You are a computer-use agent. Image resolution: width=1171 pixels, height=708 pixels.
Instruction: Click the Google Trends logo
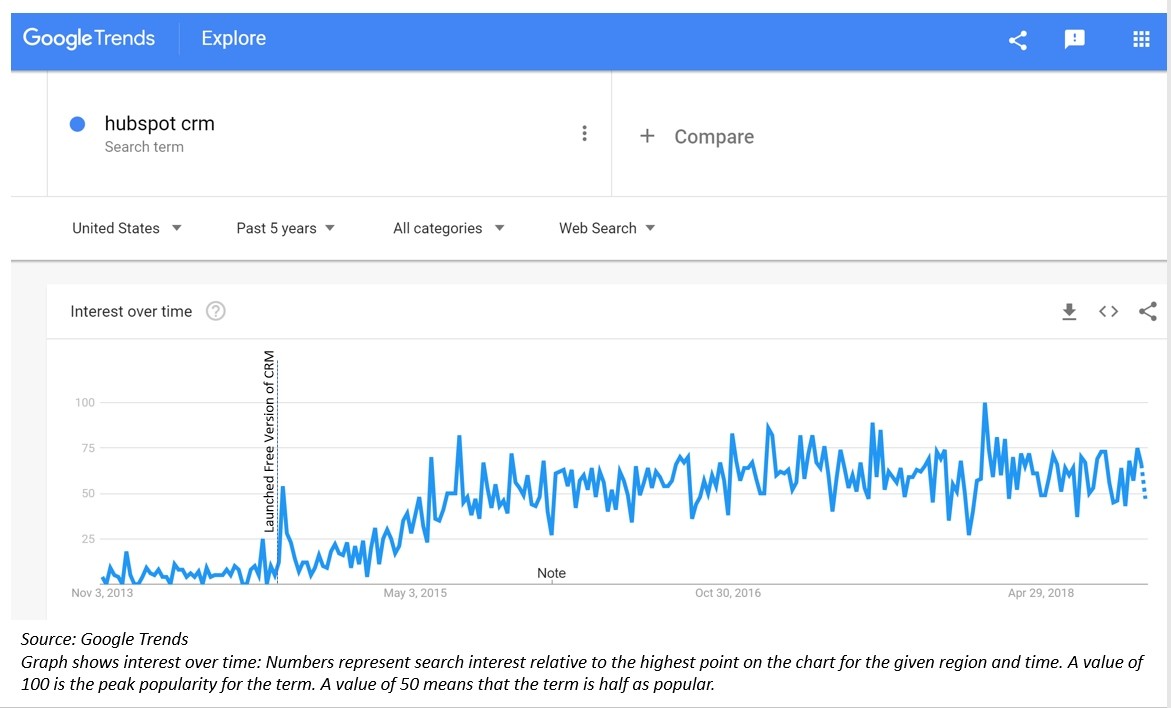[89, 39]
